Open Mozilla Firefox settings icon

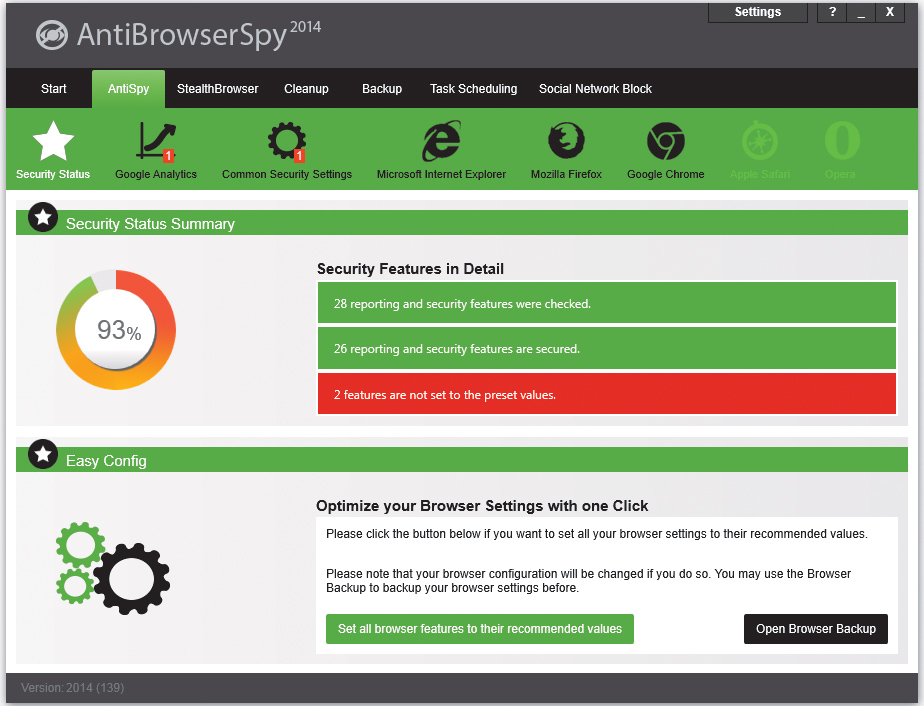[x=565, y=140]
